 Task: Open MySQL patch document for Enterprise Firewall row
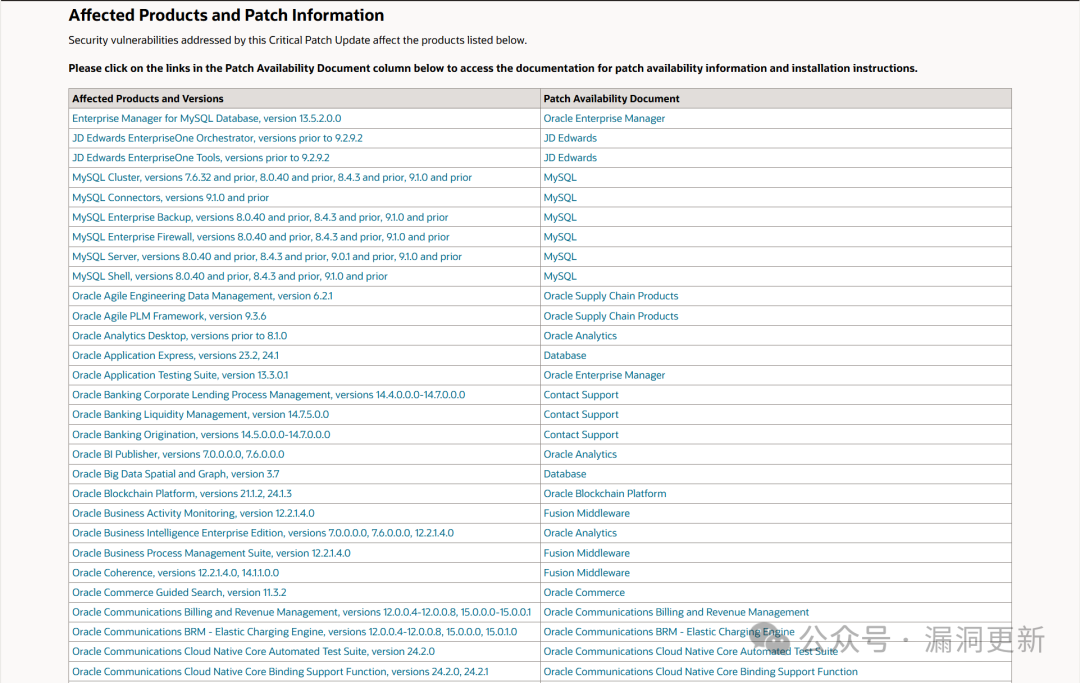point(560,237)
